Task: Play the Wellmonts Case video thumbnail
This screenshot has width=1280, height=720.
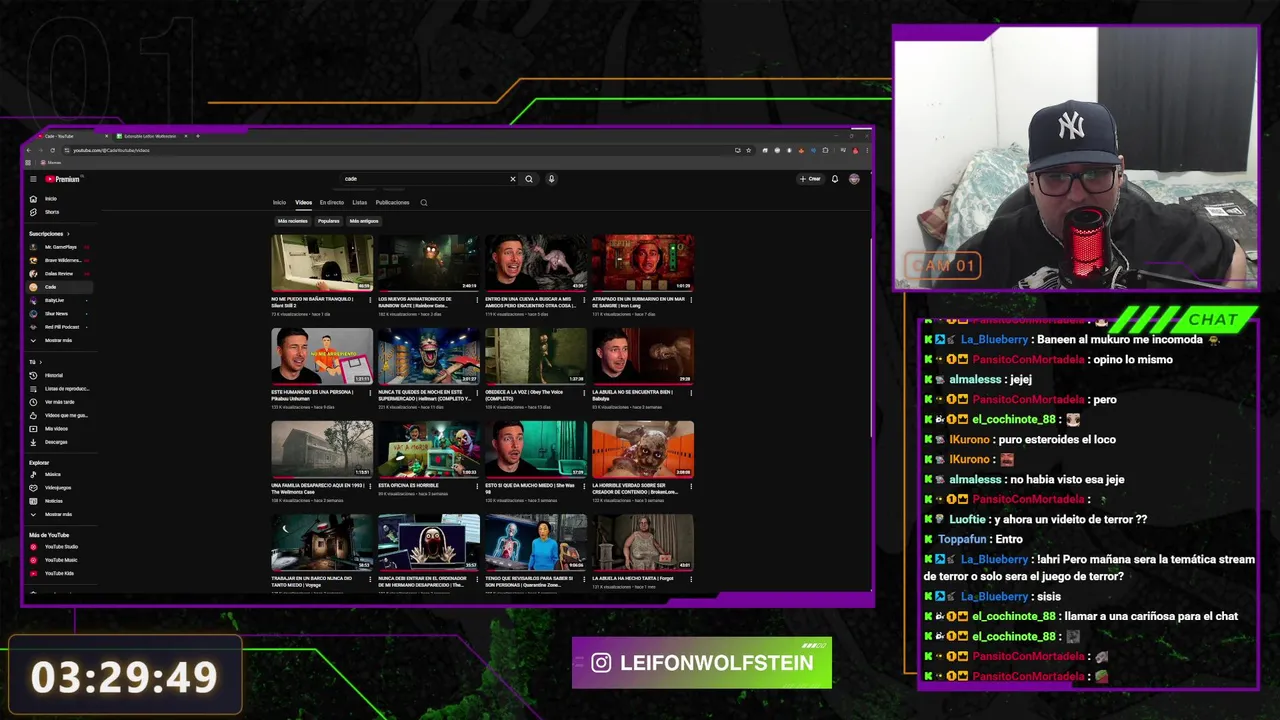Action: click(x=322, y=449)
